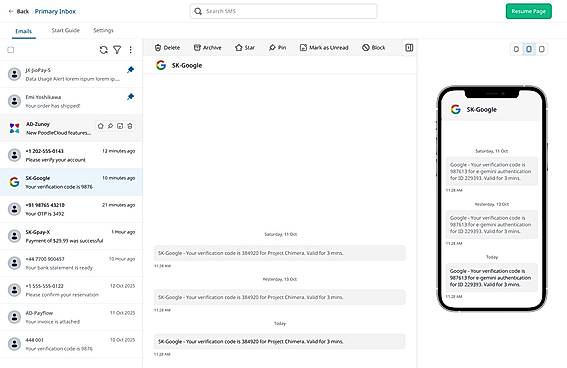Viewport: 567px width, 368px height.
Task: Delete the AD-Zunoy row
Action: pyautogui.click(x=130, y=126)
